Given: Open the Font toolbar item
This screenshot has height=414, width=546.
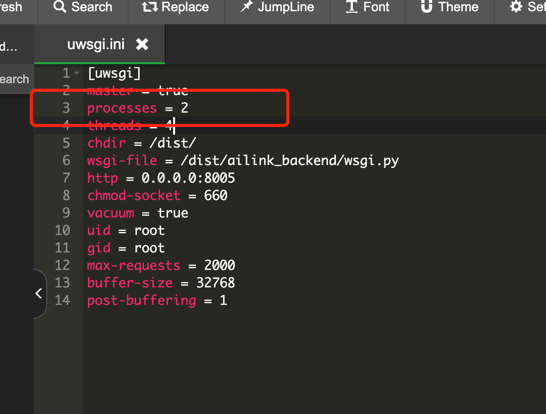Looking at the screenshot, I should (367, 7).
